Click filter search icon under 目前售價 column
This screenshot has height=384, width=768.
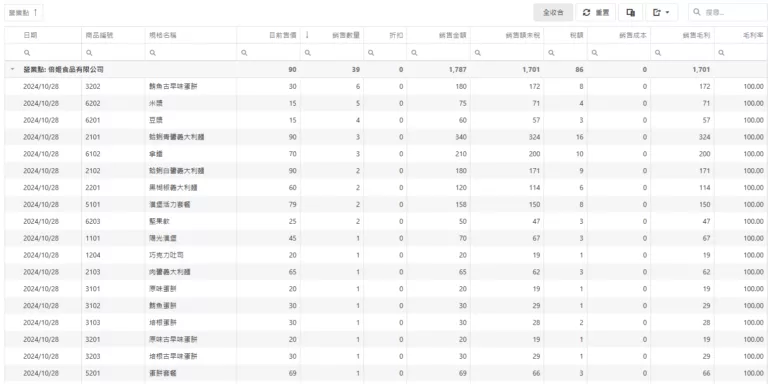[244, 52]
